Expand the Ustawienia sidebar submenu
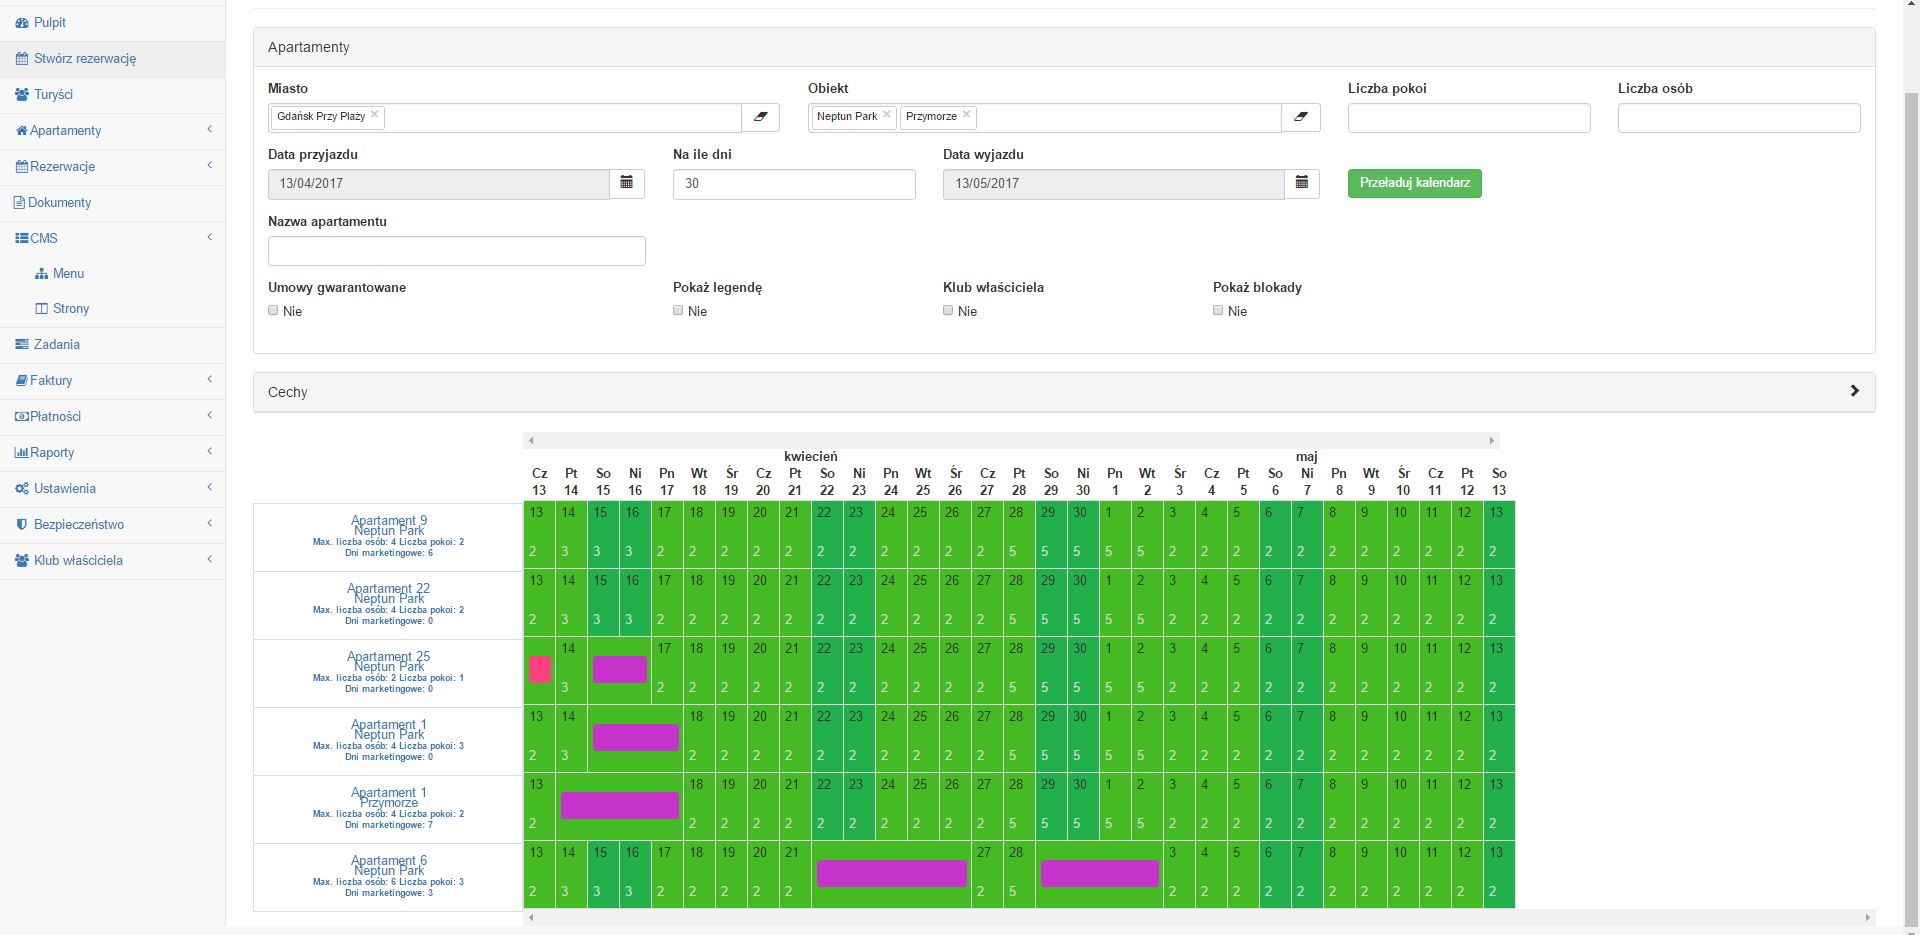The image size is (1920, 935). point(209,488)
